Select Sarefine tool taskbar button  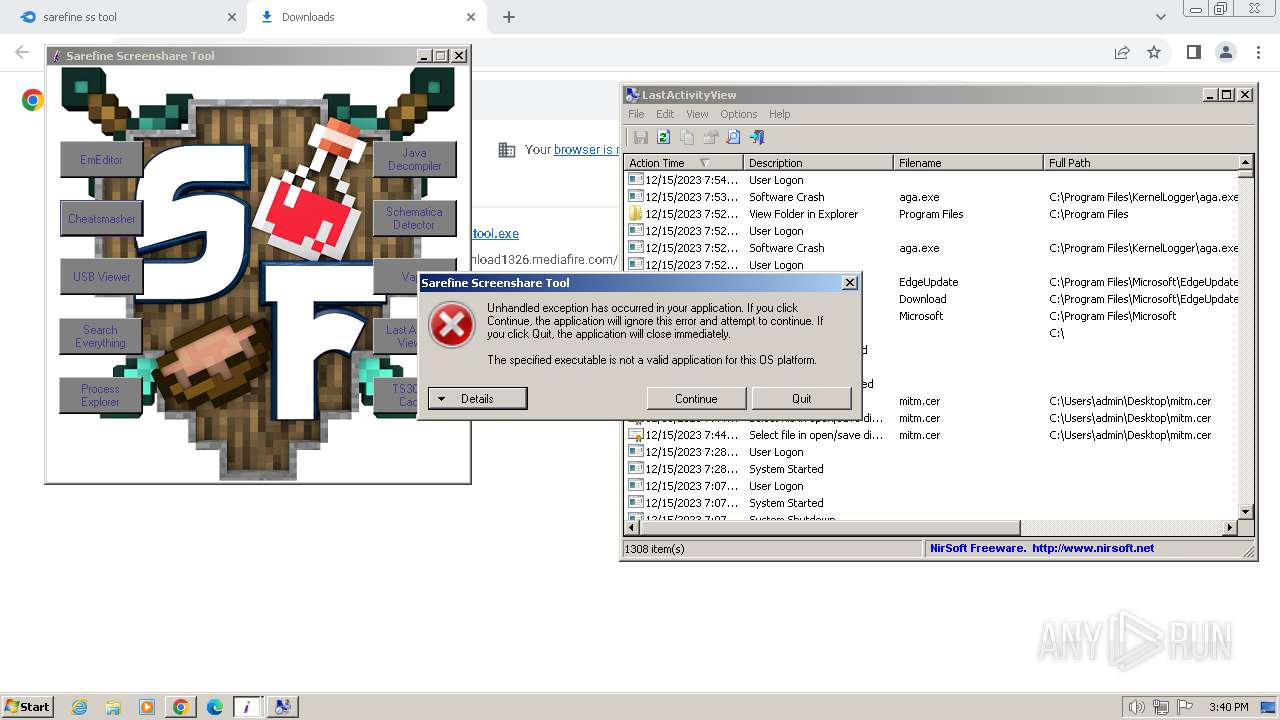tap(247, 707)
